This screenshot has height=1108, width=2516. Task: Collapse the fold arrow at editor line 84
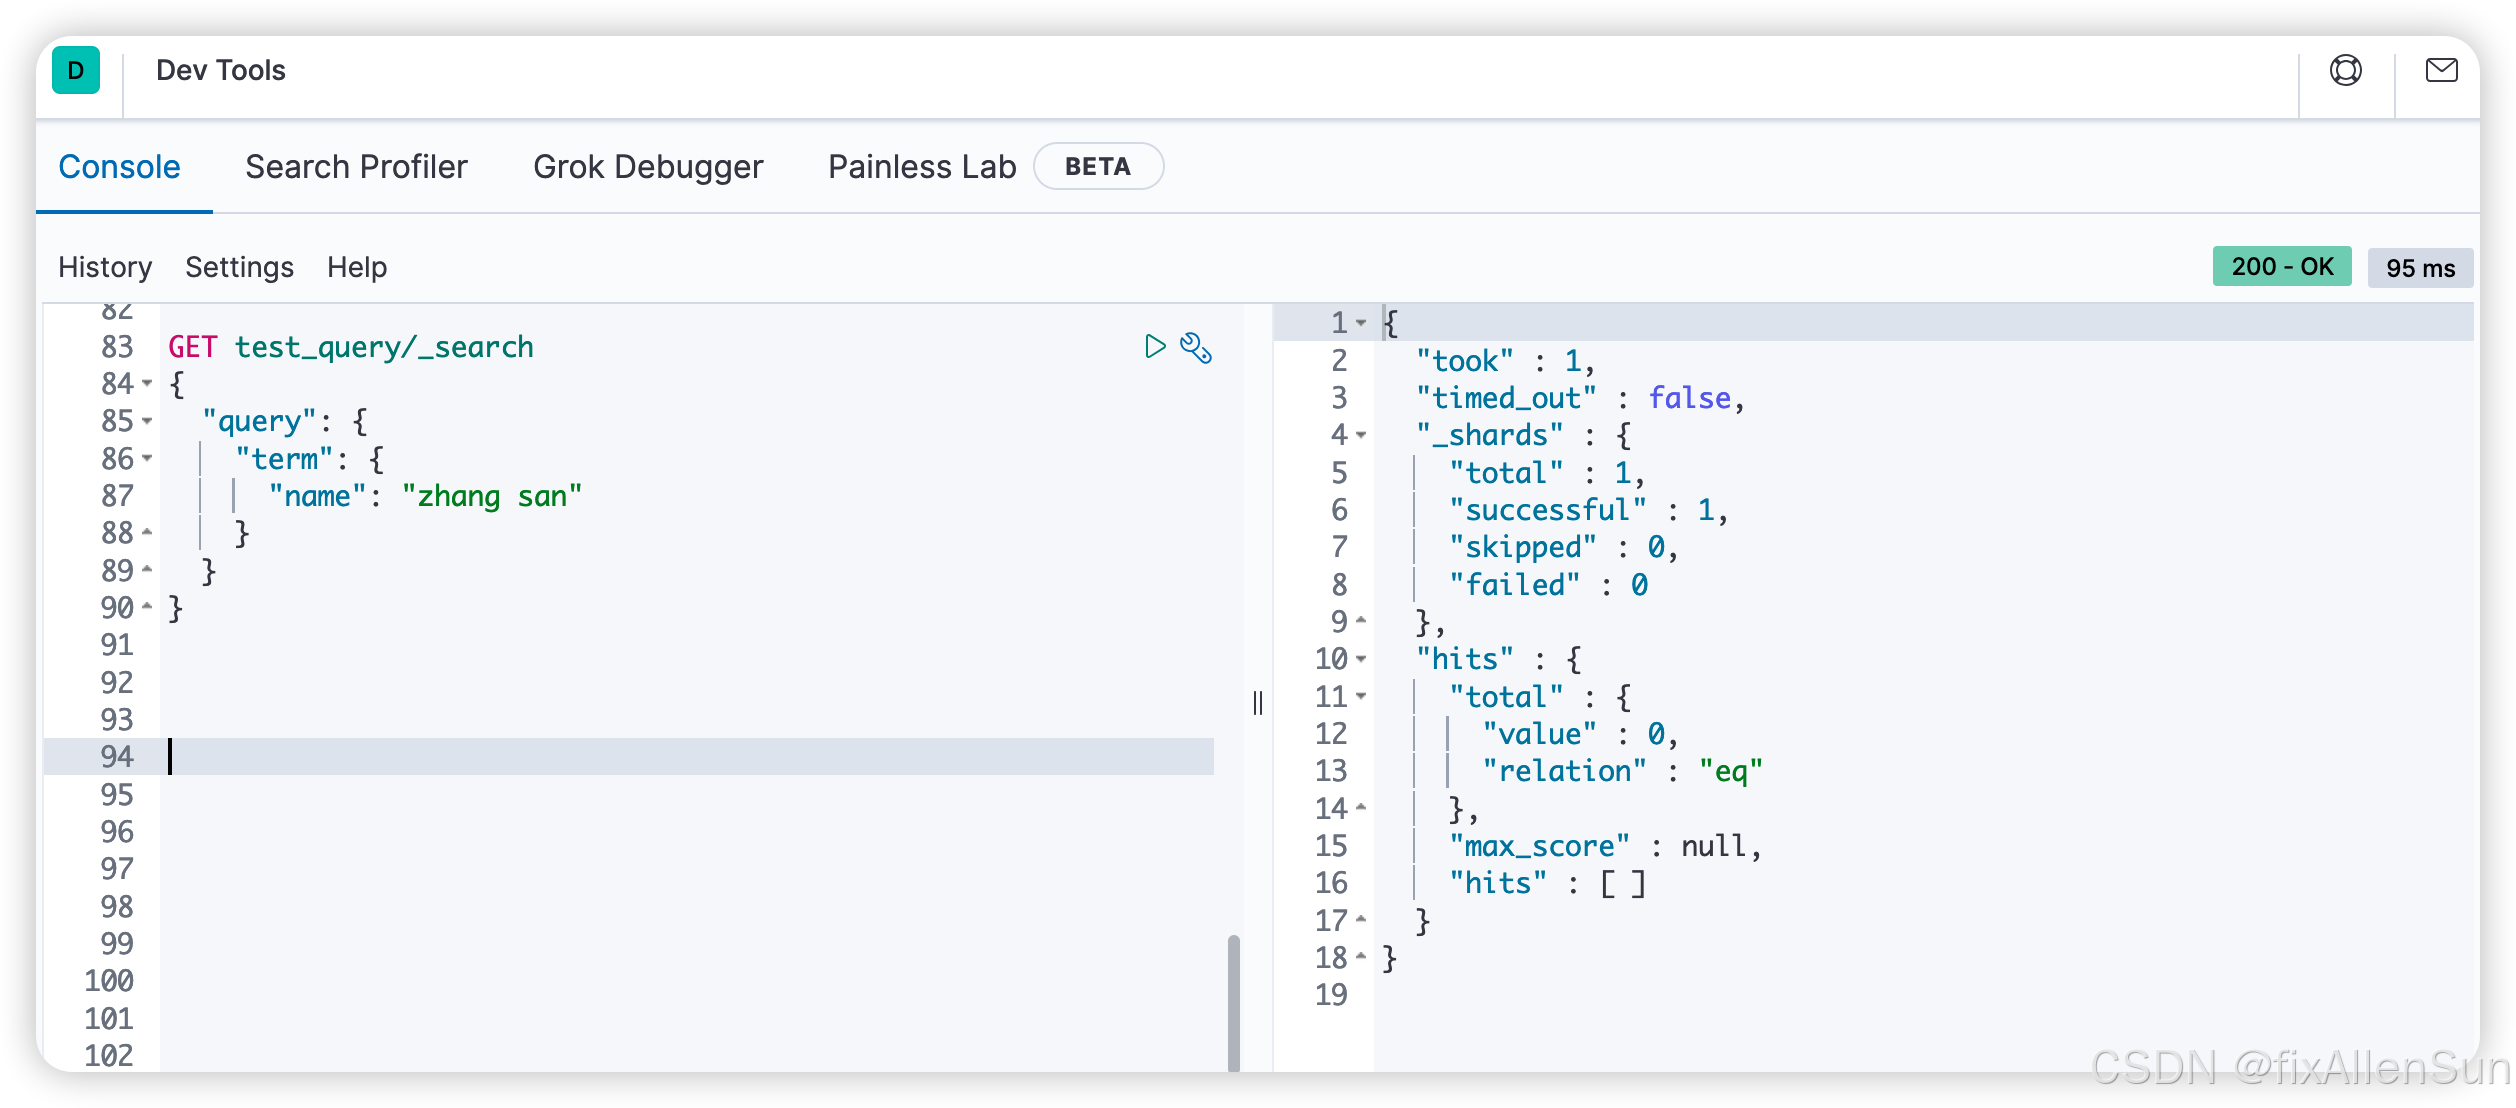(147, 384)
